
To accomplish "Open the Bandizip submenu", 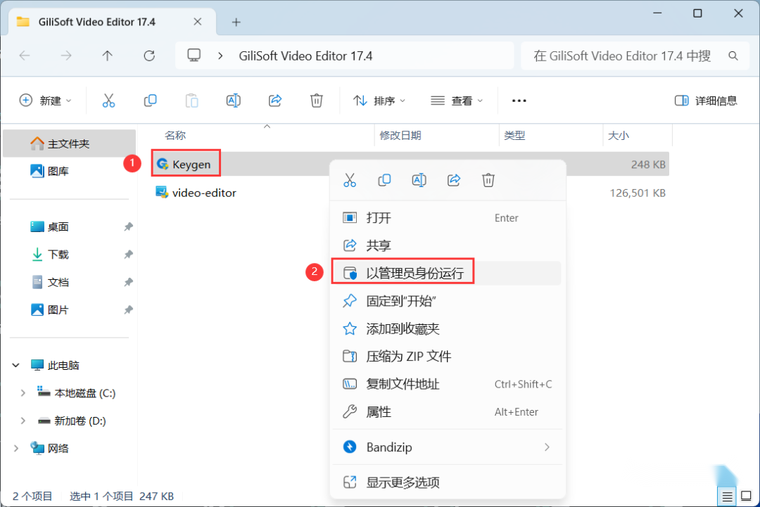I will click(446, 447).
